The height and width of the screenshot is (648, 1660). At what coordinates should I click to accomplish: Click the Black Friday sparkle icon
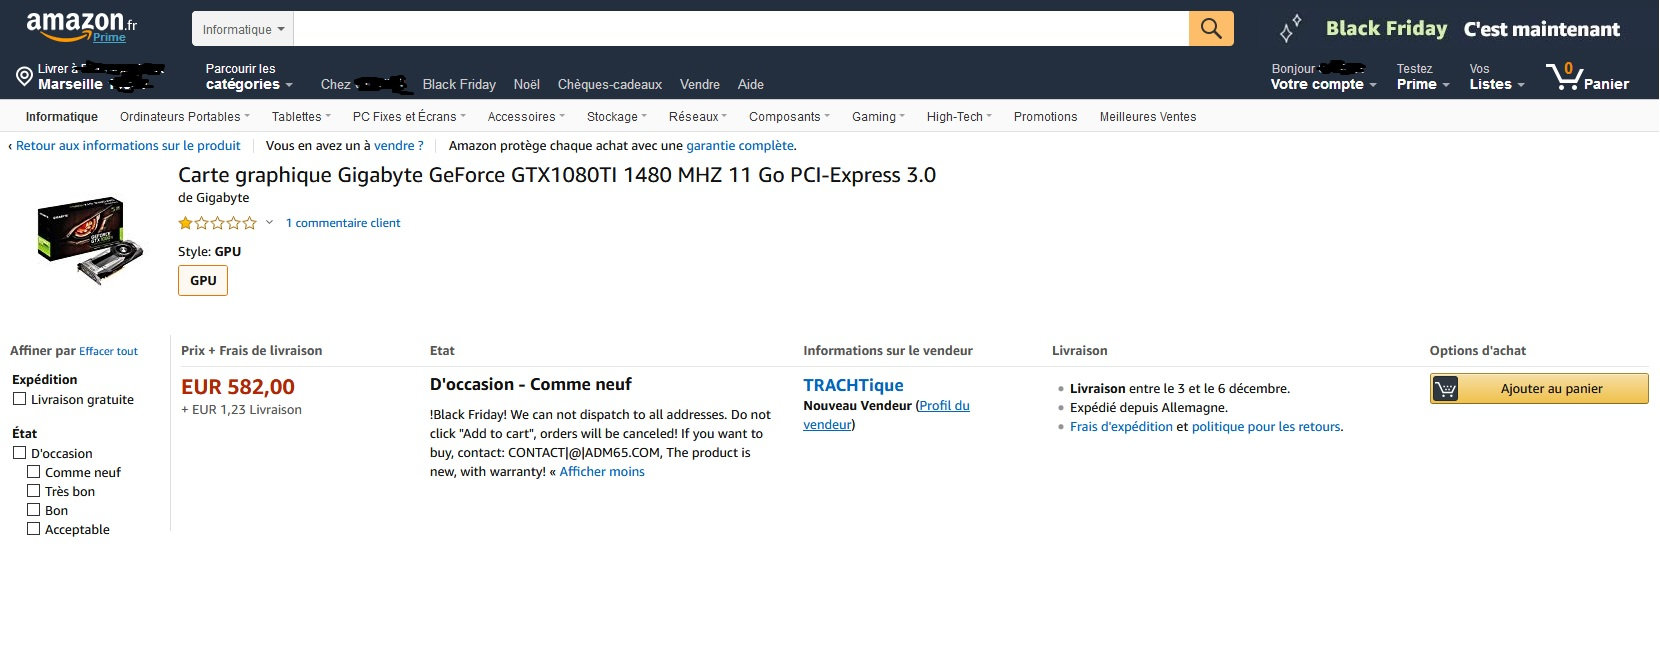1291,29
